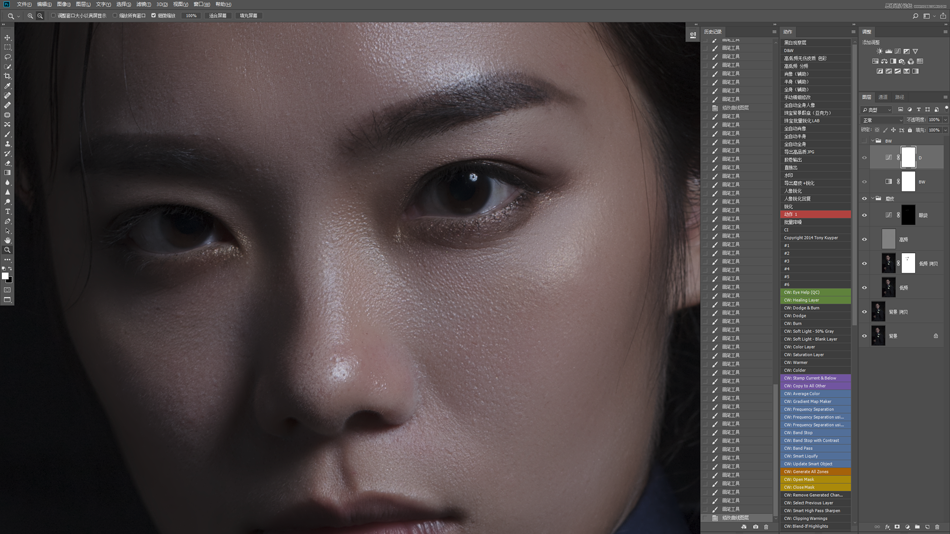Select the Hand tool
The height and width of the screenshot is (534, 950).
(7, 241)
